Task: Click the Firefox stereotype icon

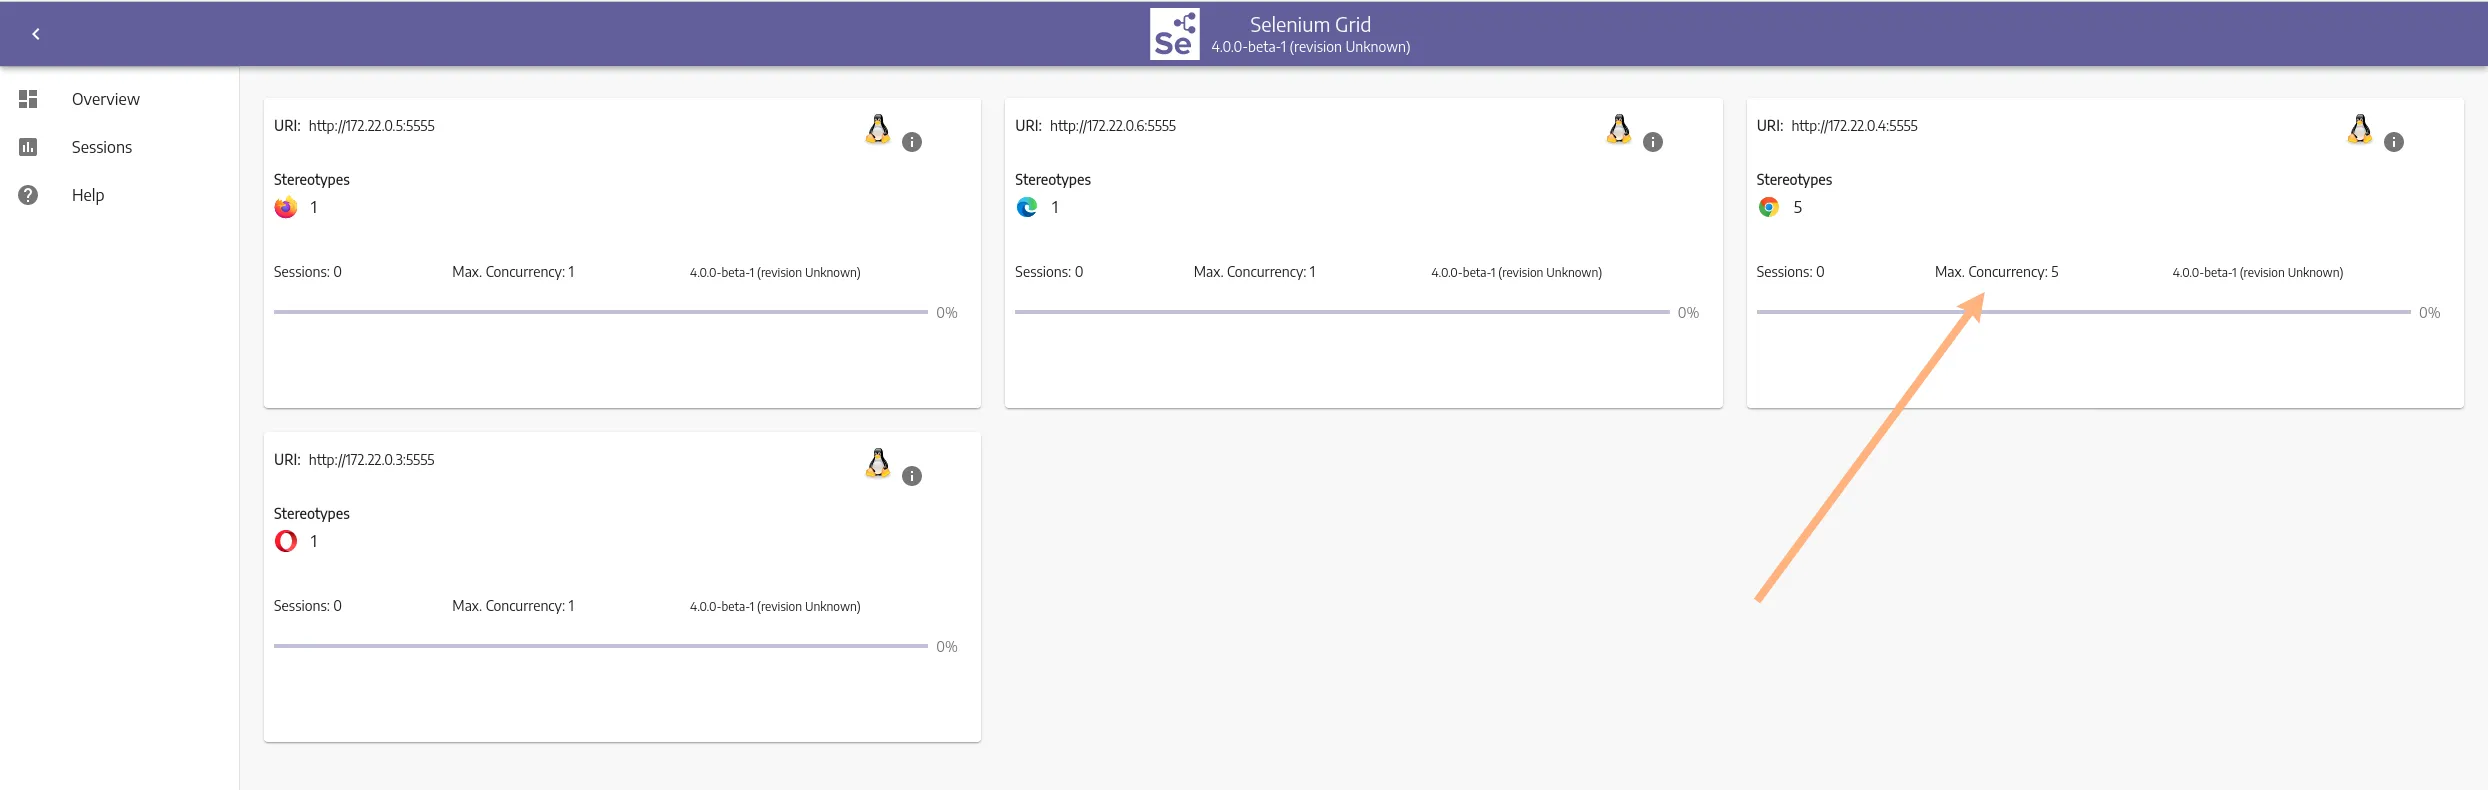Action: point(286,207)
